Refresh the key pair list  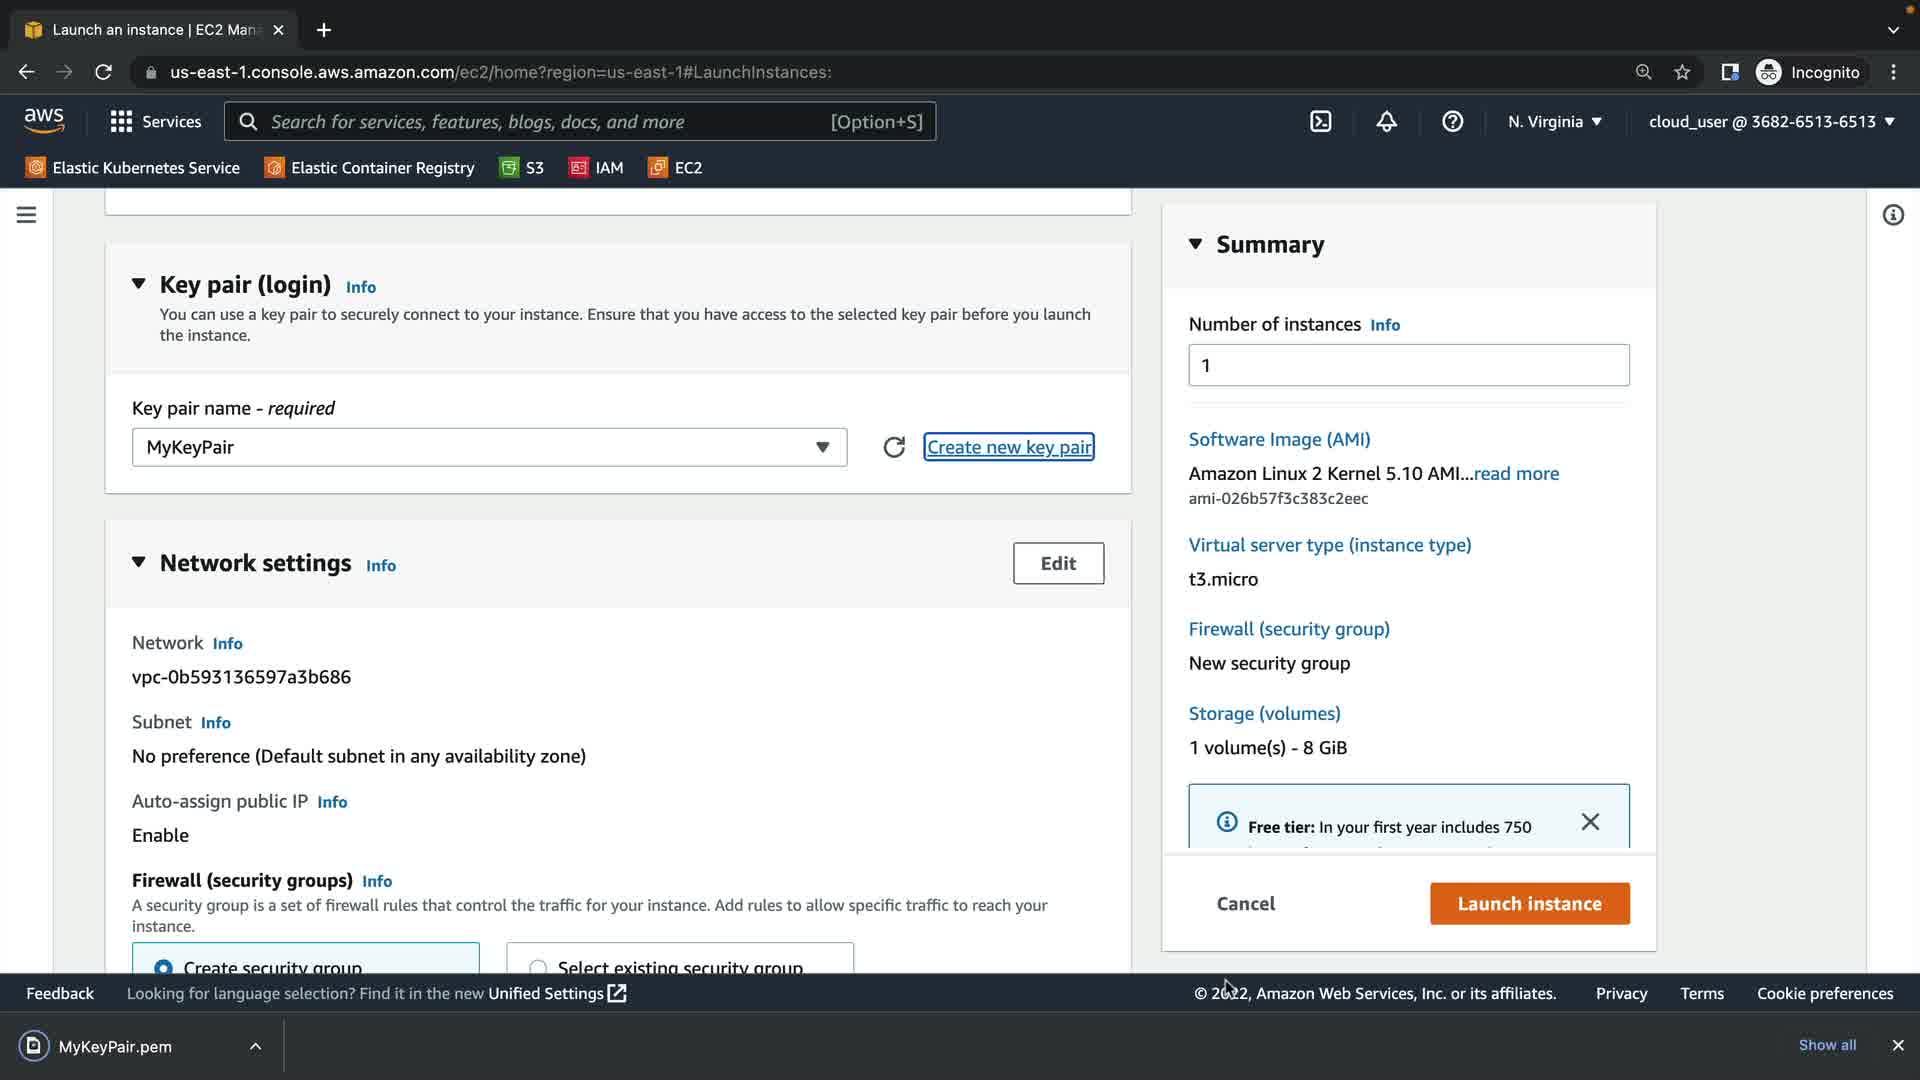[x=894, y=447]
